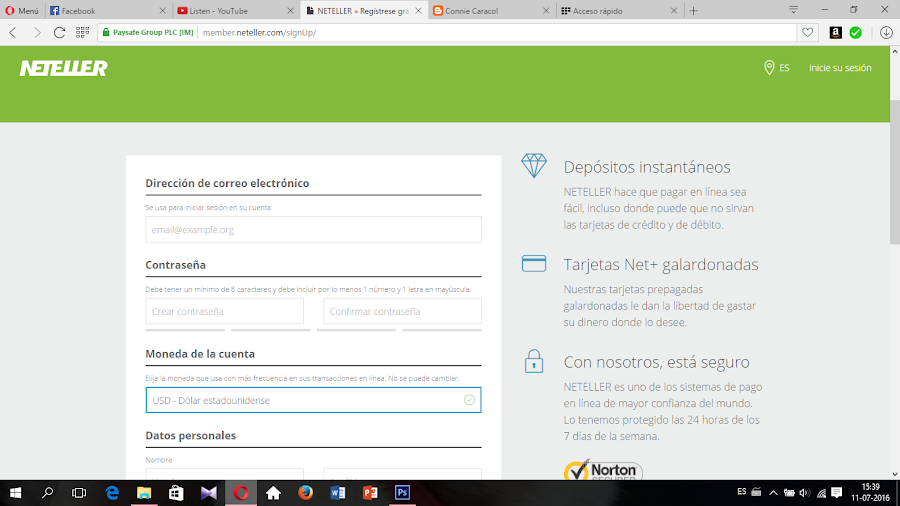Screen dimensions: 900x506
Task: Bookmark page with the heart icon
Action: pyautogui.click(x=808, y=33)
